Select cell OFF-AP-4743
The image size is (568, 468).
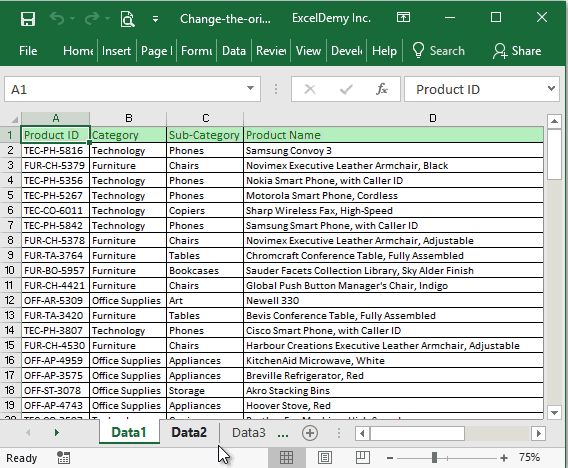pyautogui.click(x=55, y=406)
